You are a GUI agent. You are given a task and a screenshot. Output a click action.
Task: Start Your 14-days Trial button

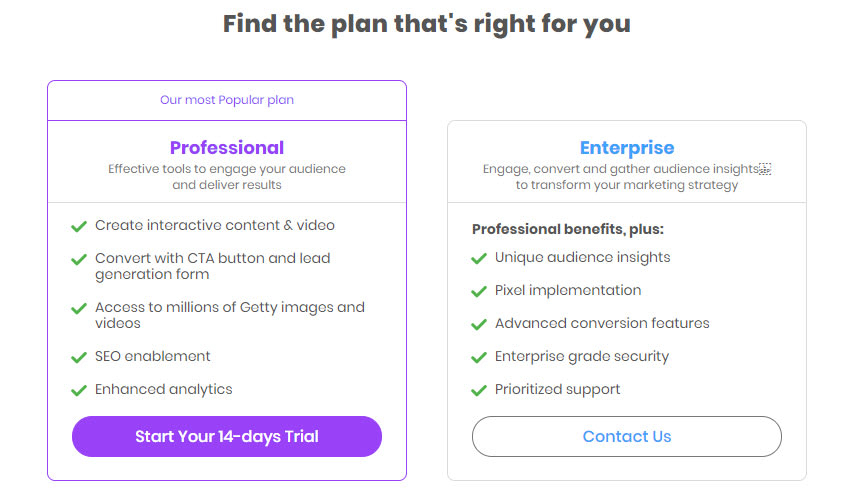coord(227,437)
